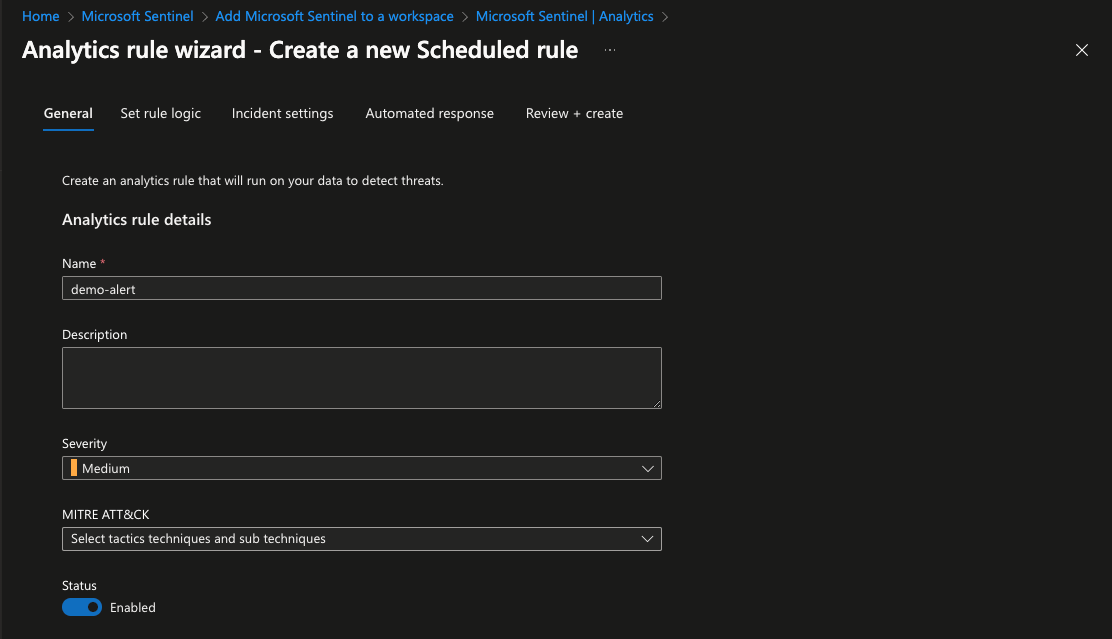
Task: Disable the rule Status toggle
Action: pos(82,607)
